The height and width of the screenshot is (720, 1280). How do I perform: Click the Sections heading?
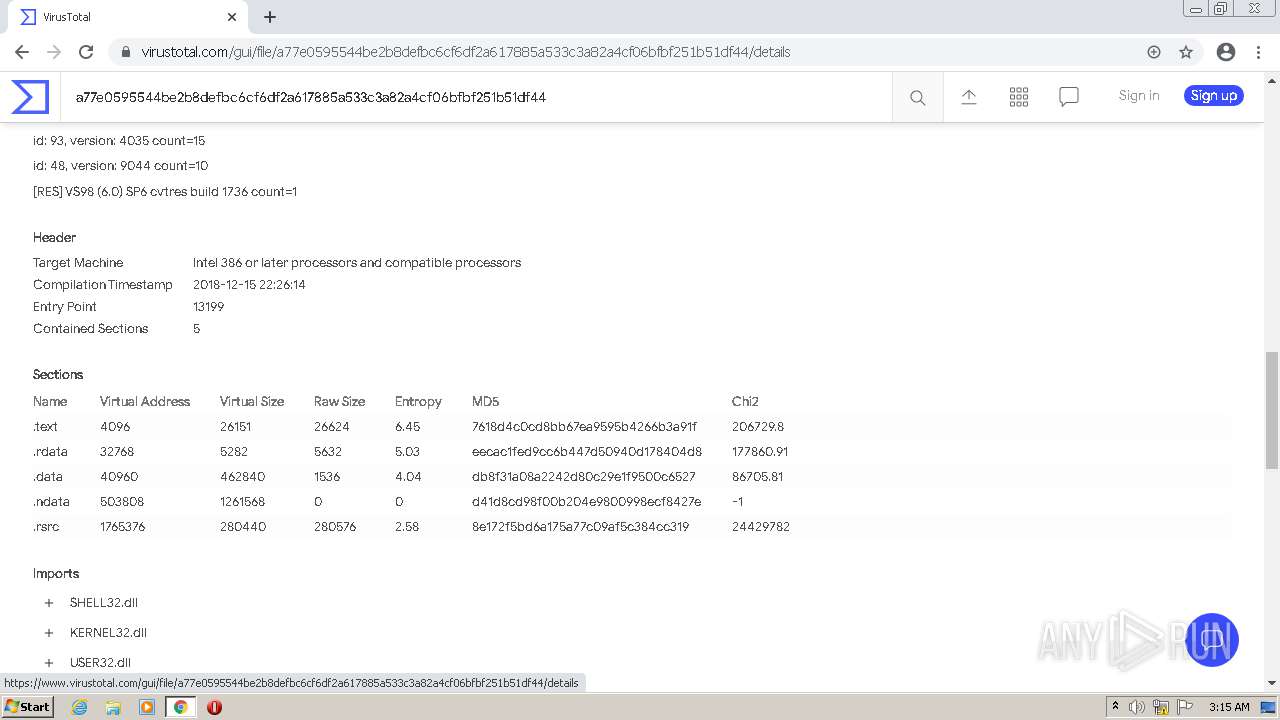coord(58,375)
